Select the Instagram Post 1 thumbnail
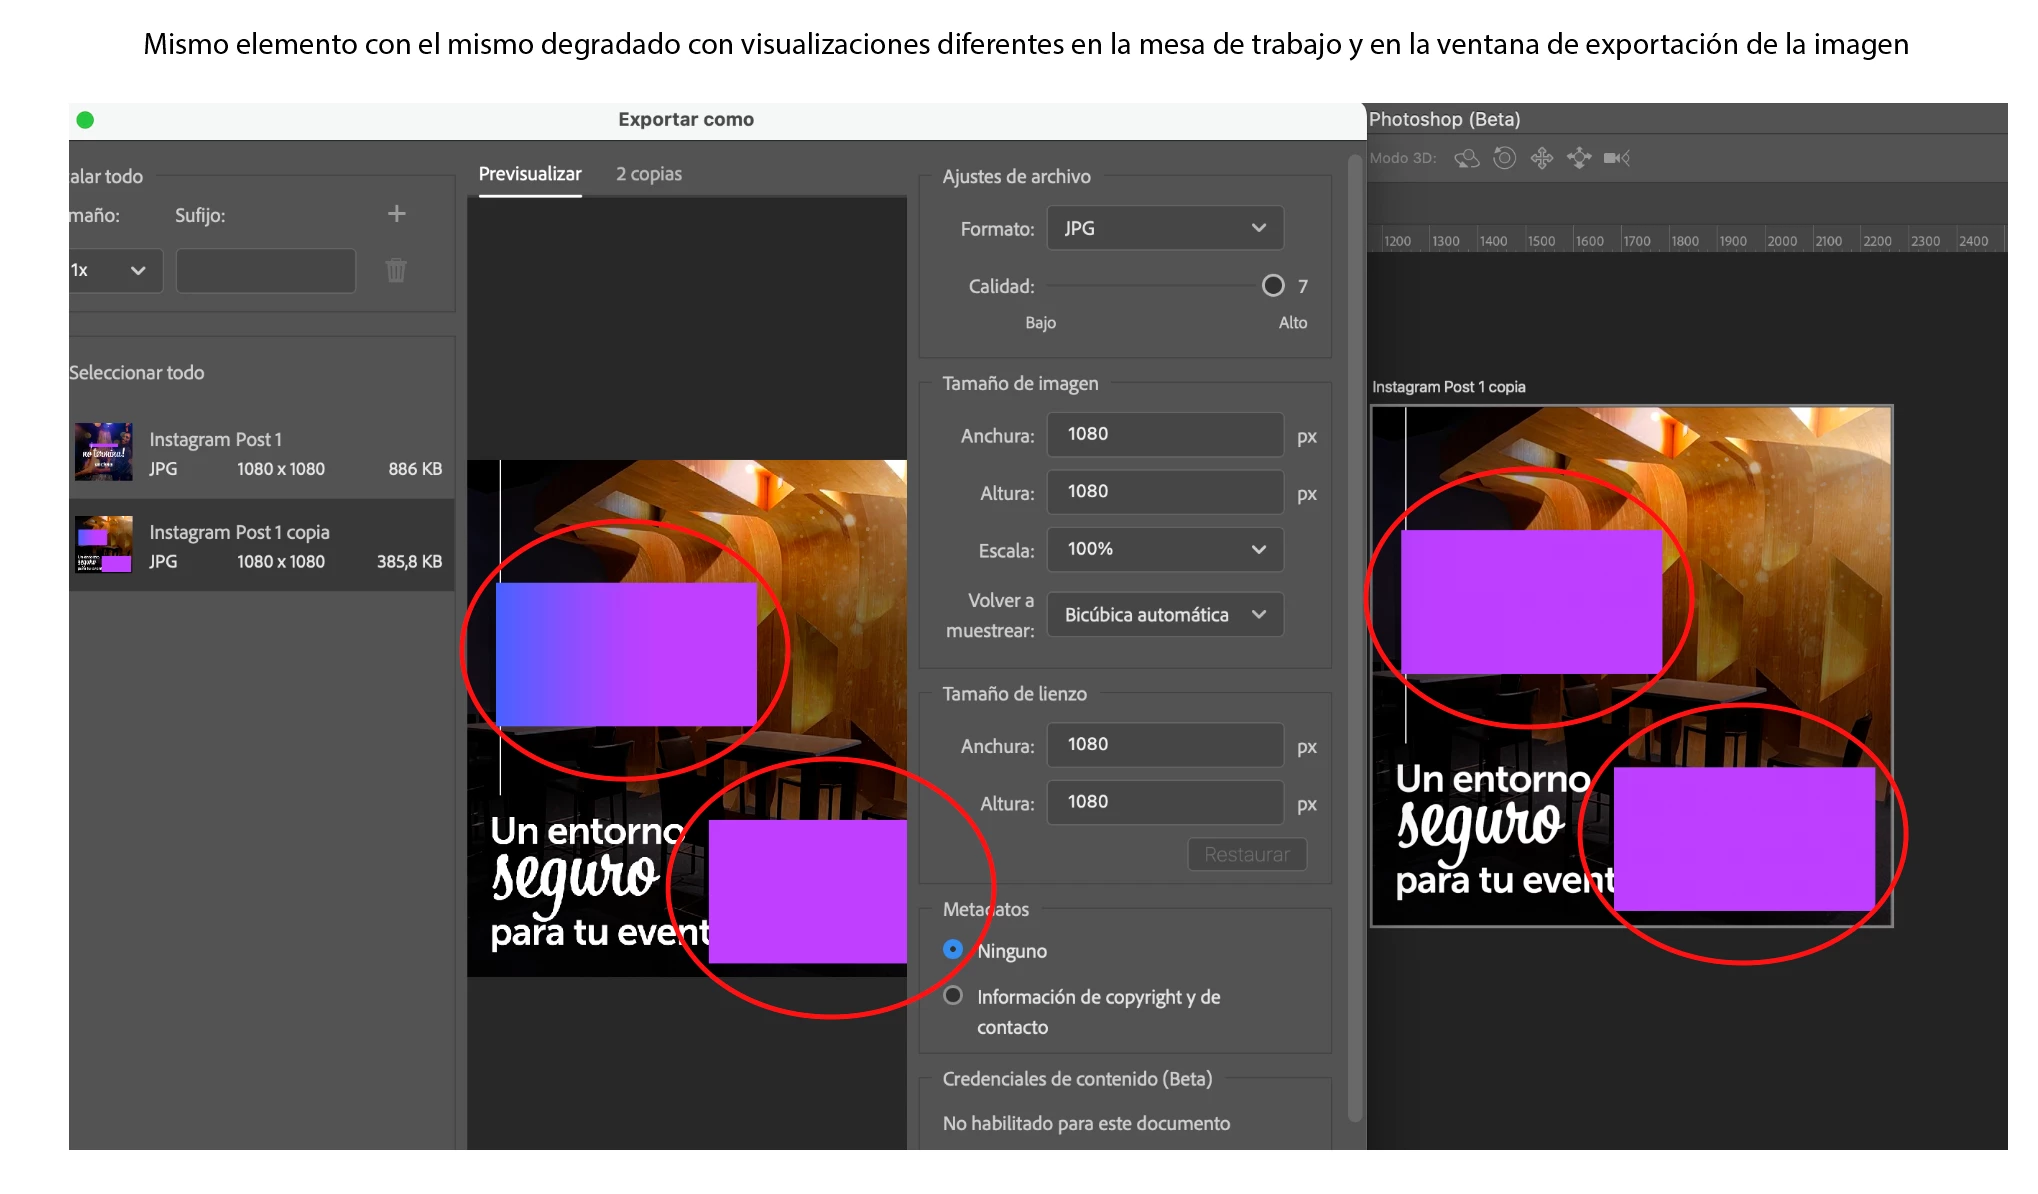Image resolution: width=2038 pixels, height=1194 pixels. 104,452
